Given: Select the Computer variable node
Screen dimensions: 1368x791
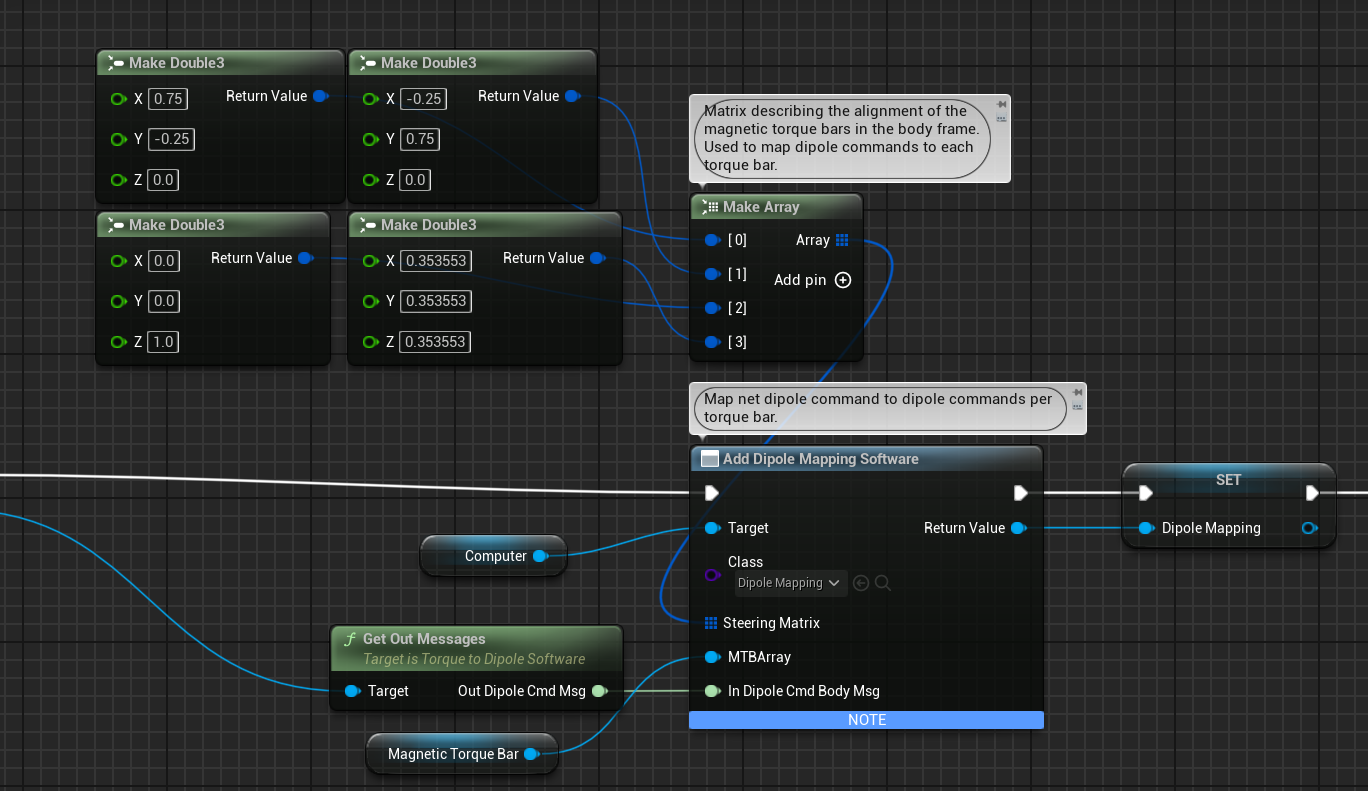Looking at the screenshot, I should click(x=494, y=556).
